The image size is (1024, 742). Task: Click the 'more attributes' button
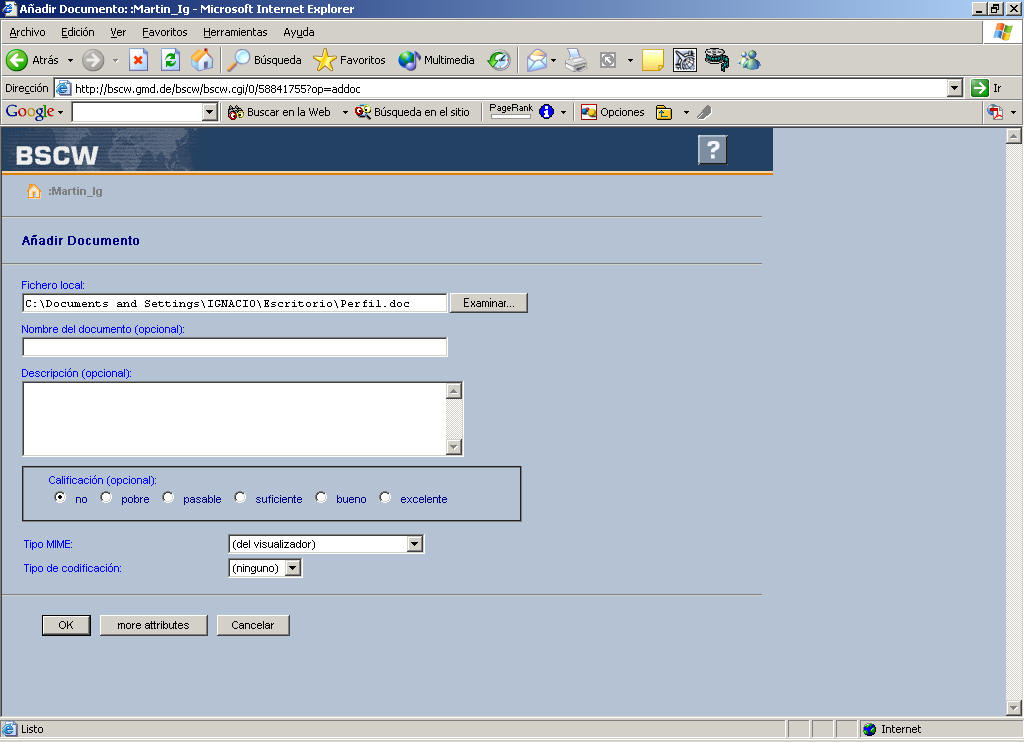pyautogui.click(x=153, y=625)
